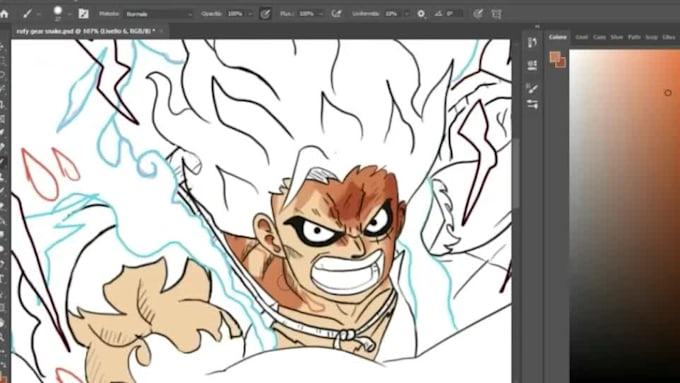Toggle pen pressure for brush size

[x=478, y=14]
